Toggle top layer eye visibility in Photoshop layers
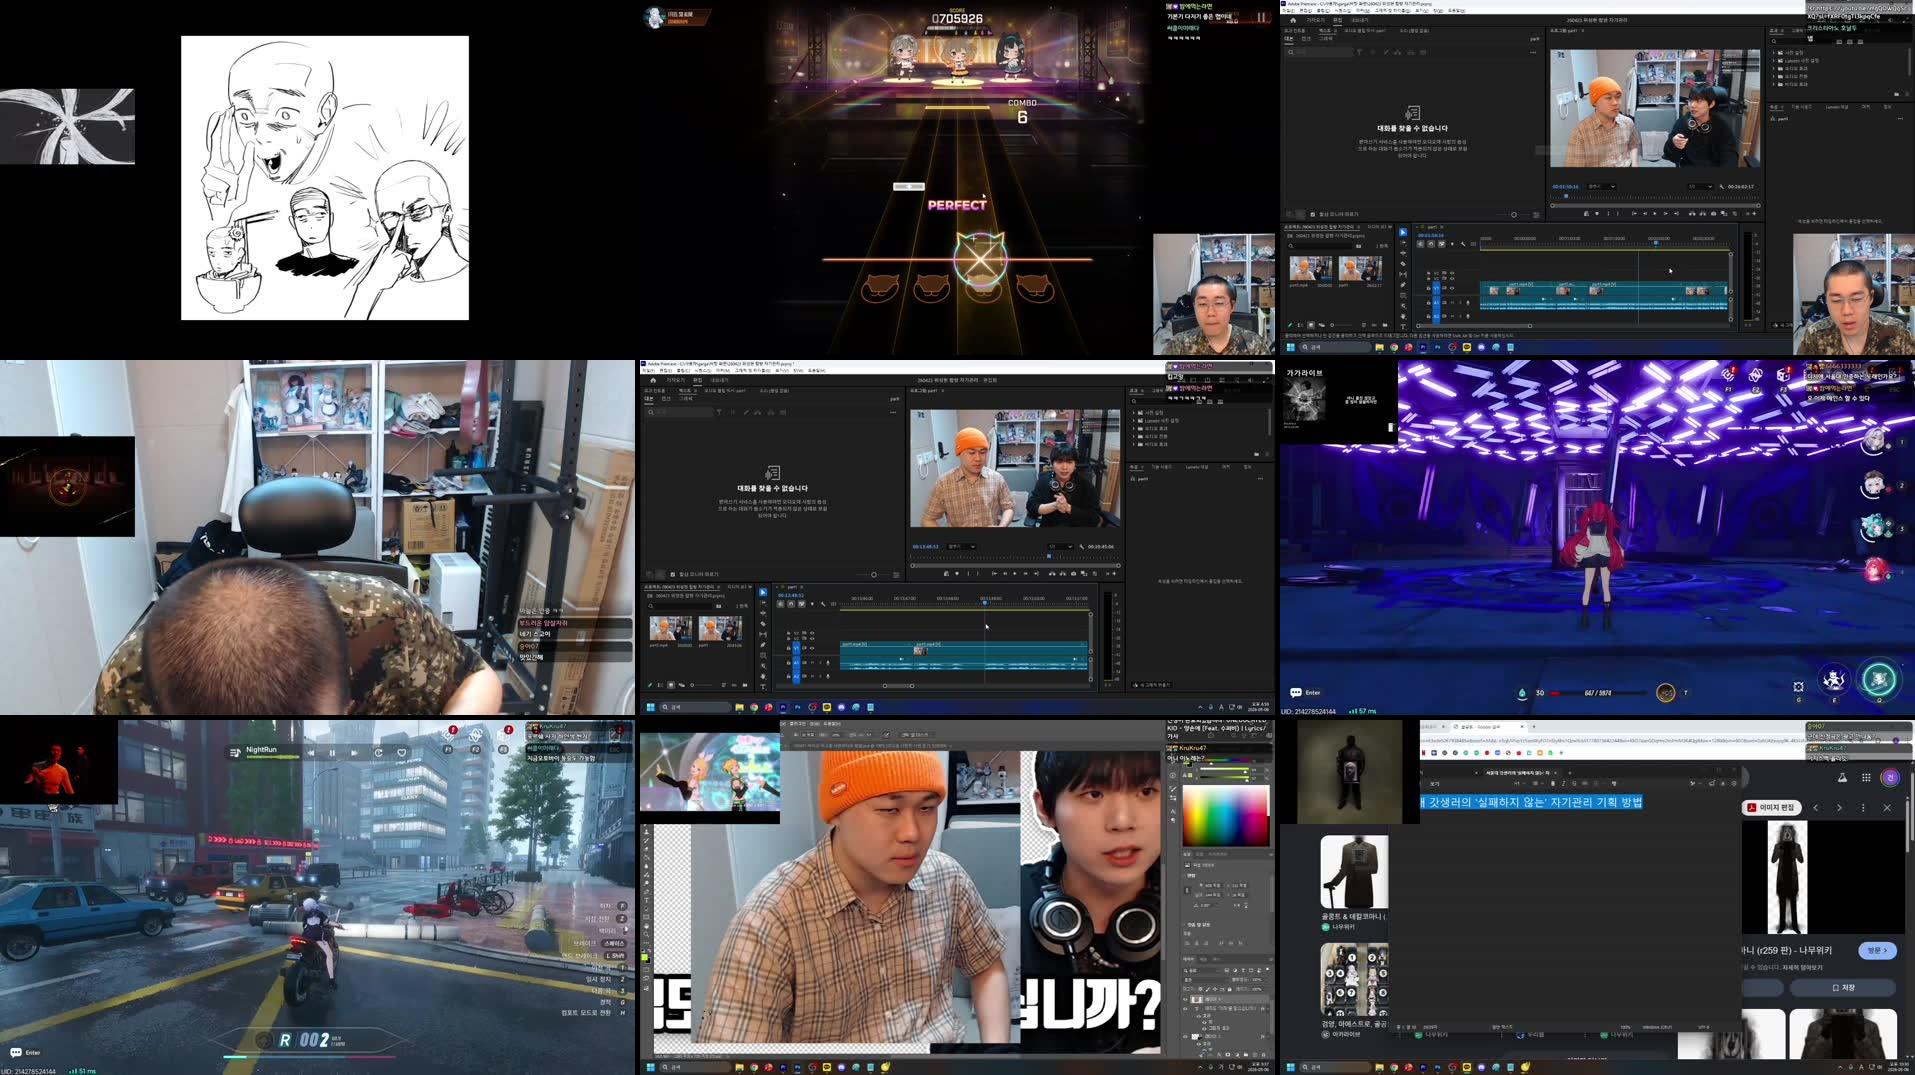Screen dimensions: 1915x1075 [x=1185, y=999]
